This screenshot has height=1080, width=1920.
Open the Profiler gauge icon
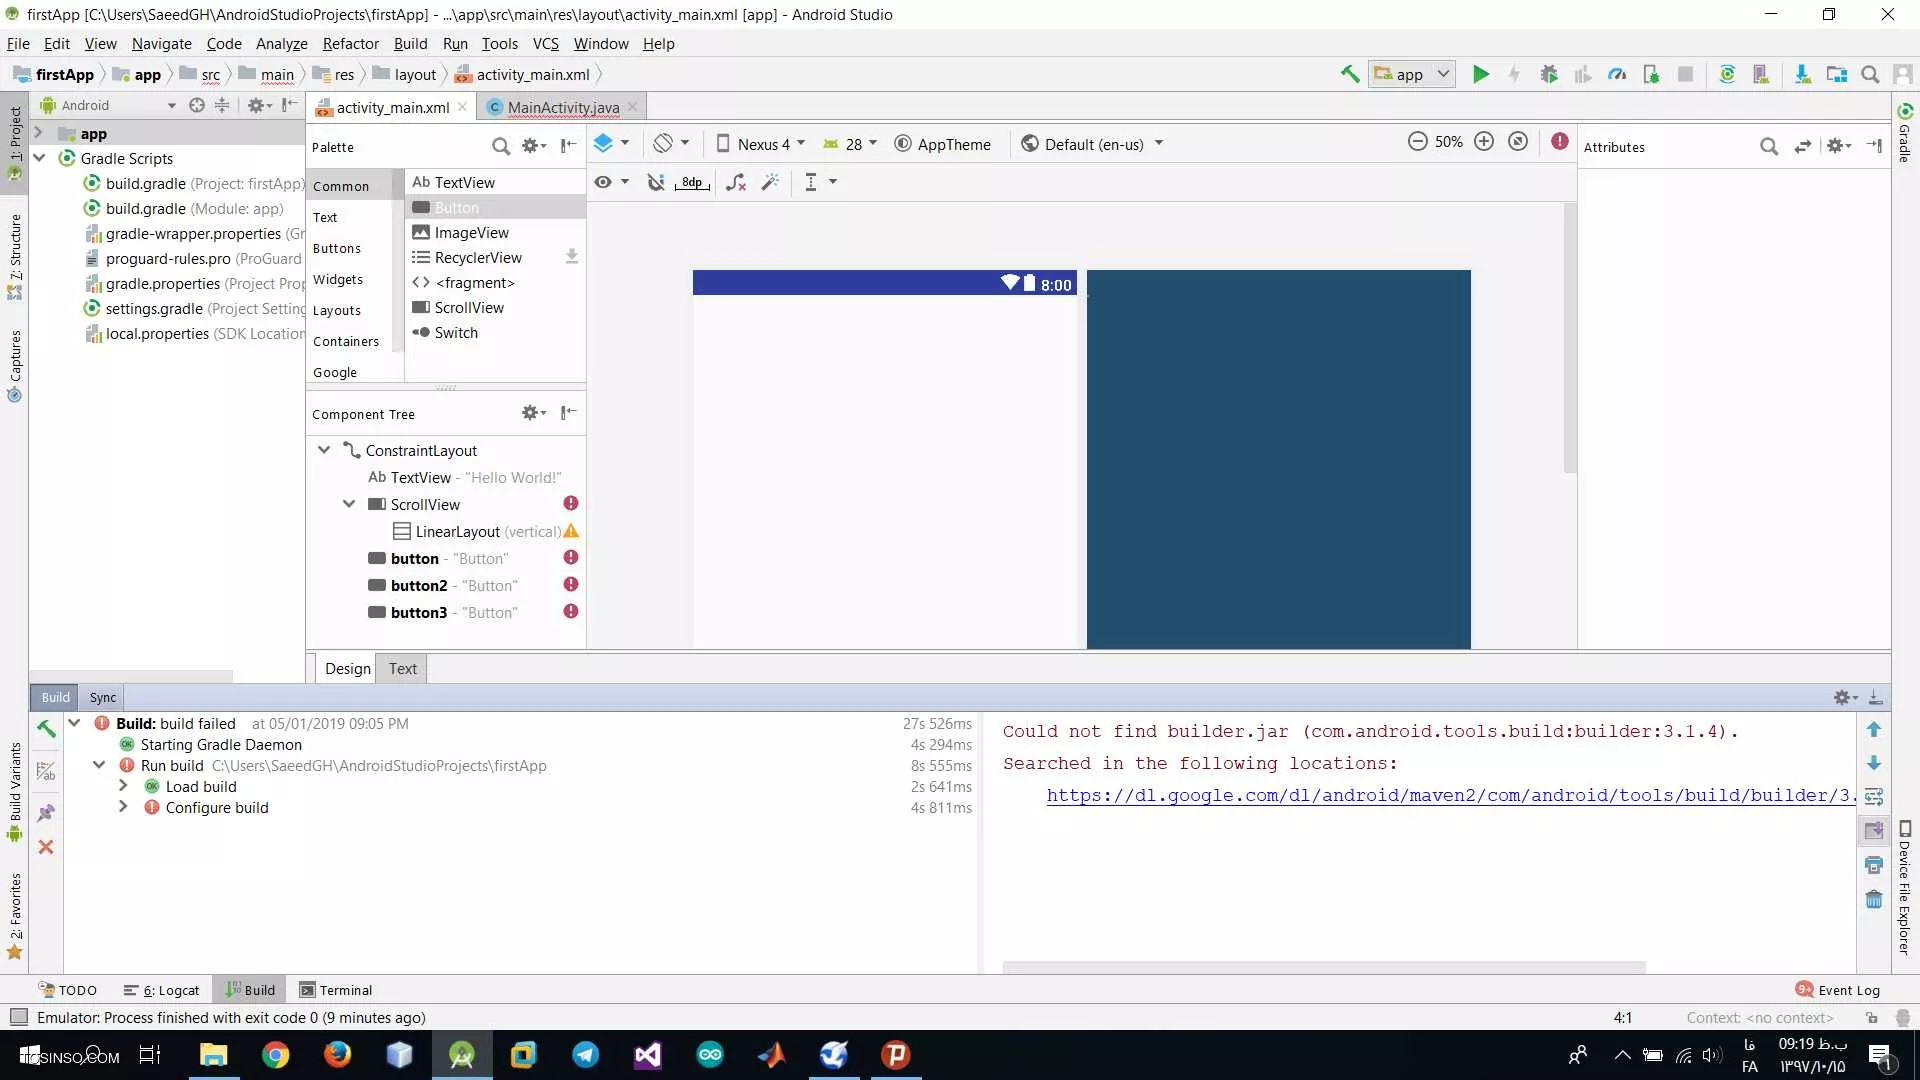click(x=1617, y=74)
